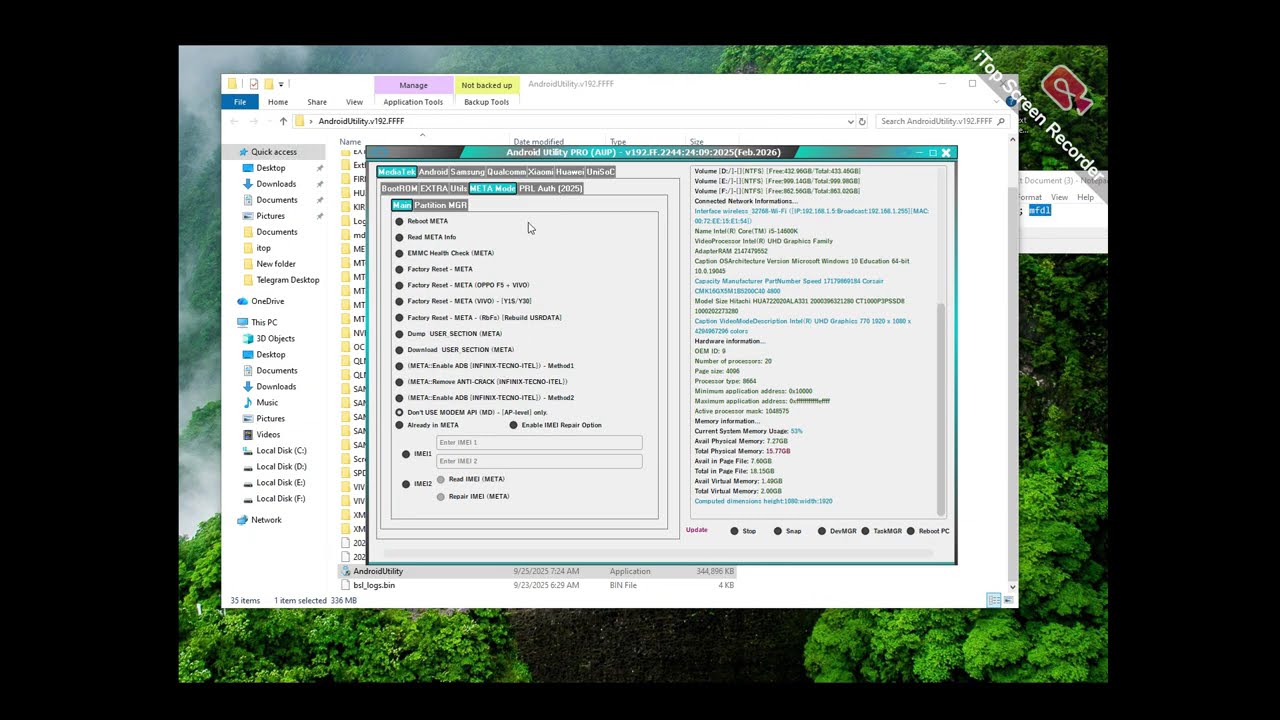Click the log panel vertical scrollbar
Screen dimensions: 1280x720
point(940,410)
